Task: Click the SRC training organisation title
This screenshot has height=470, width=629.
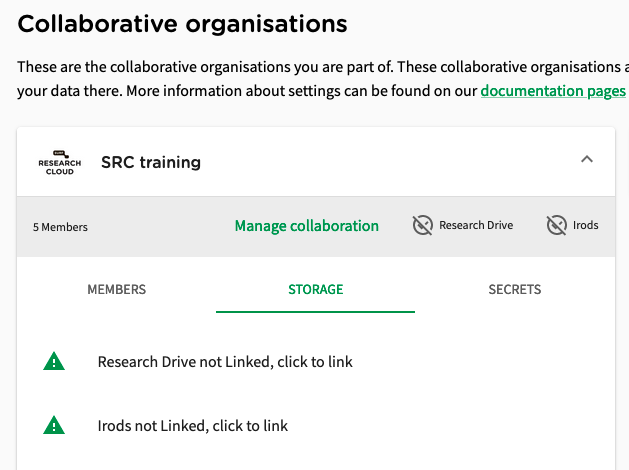Action: pos(151,162)
